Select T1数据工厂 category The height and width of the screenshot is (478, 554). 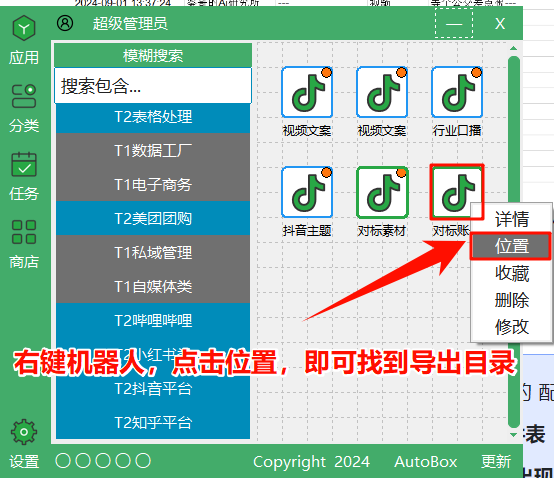[153, 151]
